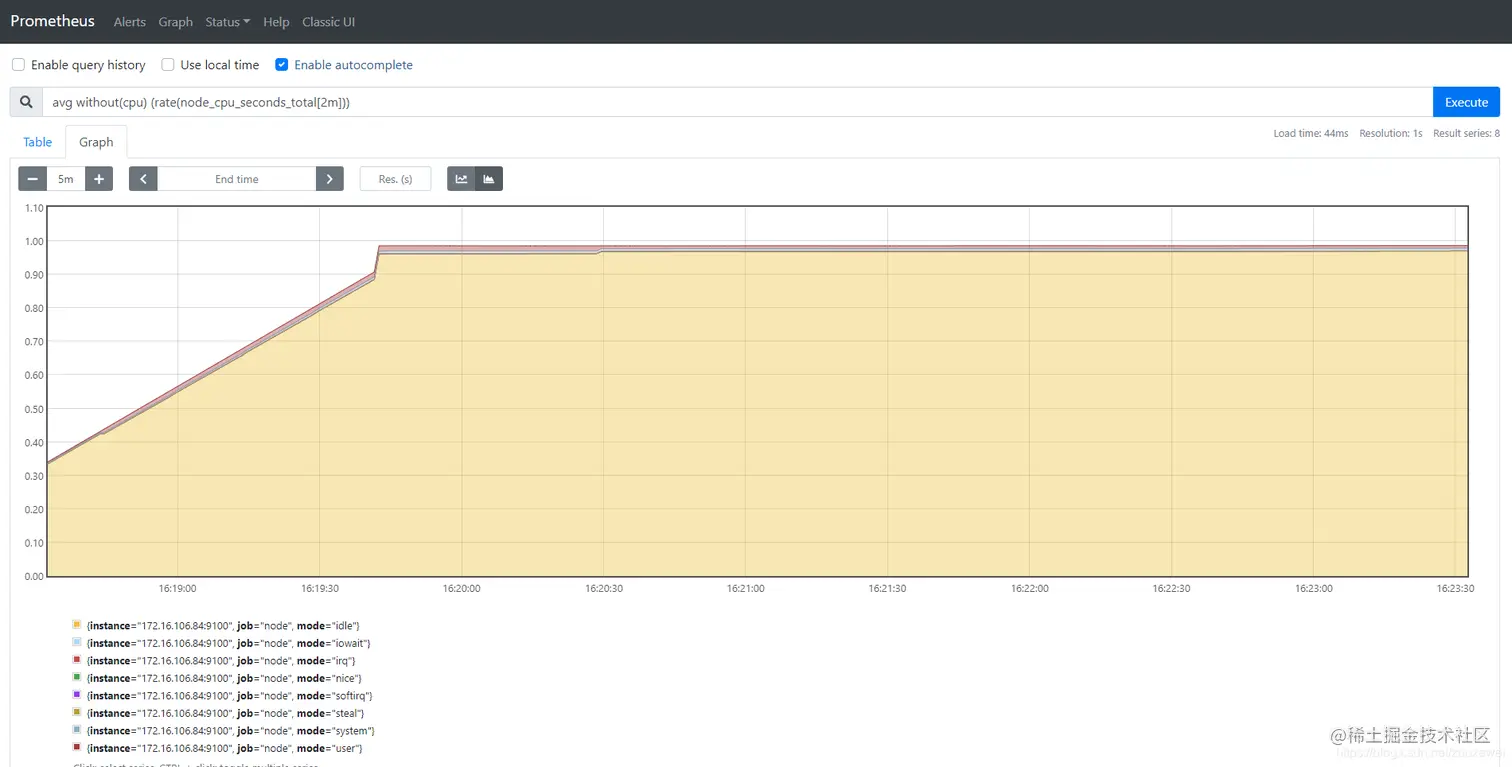Open the Status dropdown menu

[227, 22]
